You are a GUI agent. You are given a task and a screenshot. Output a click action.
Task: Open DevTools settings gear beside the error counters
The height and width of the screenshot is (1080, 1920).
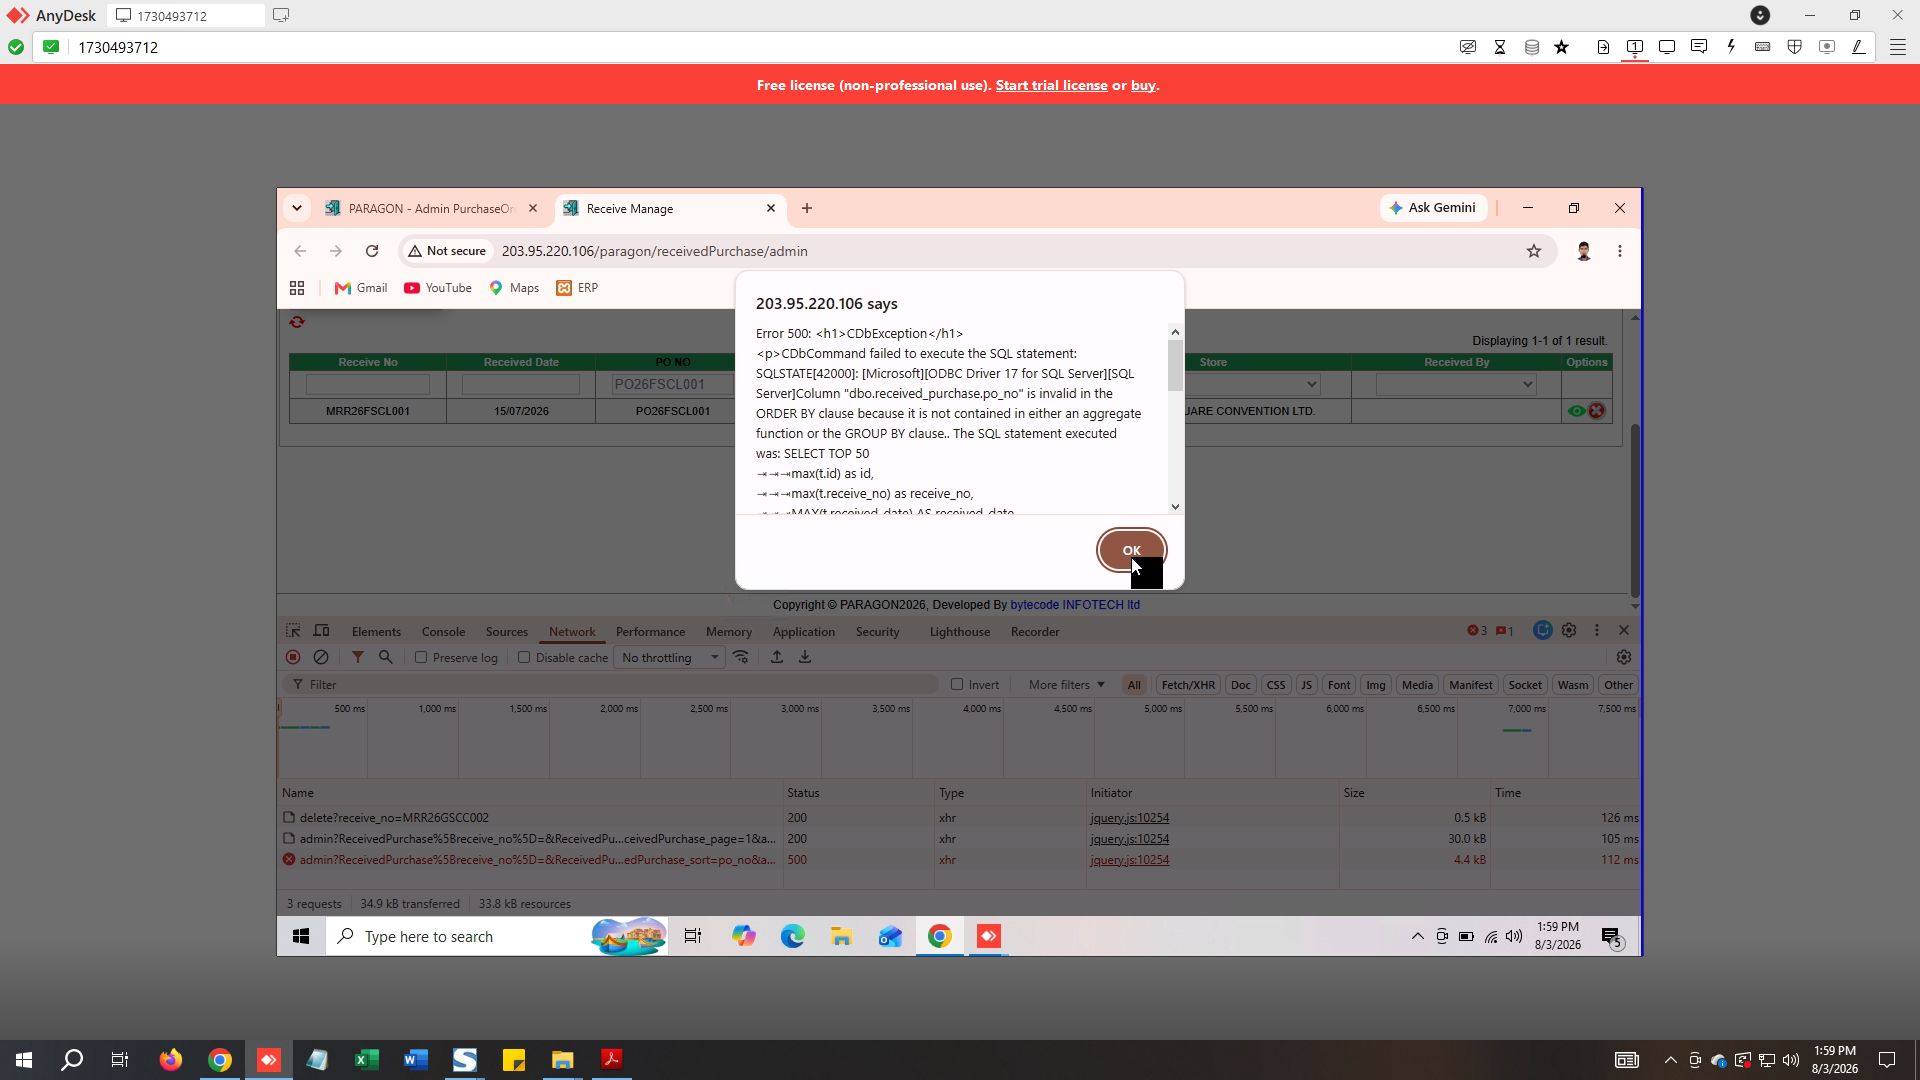coord(1569,631)
